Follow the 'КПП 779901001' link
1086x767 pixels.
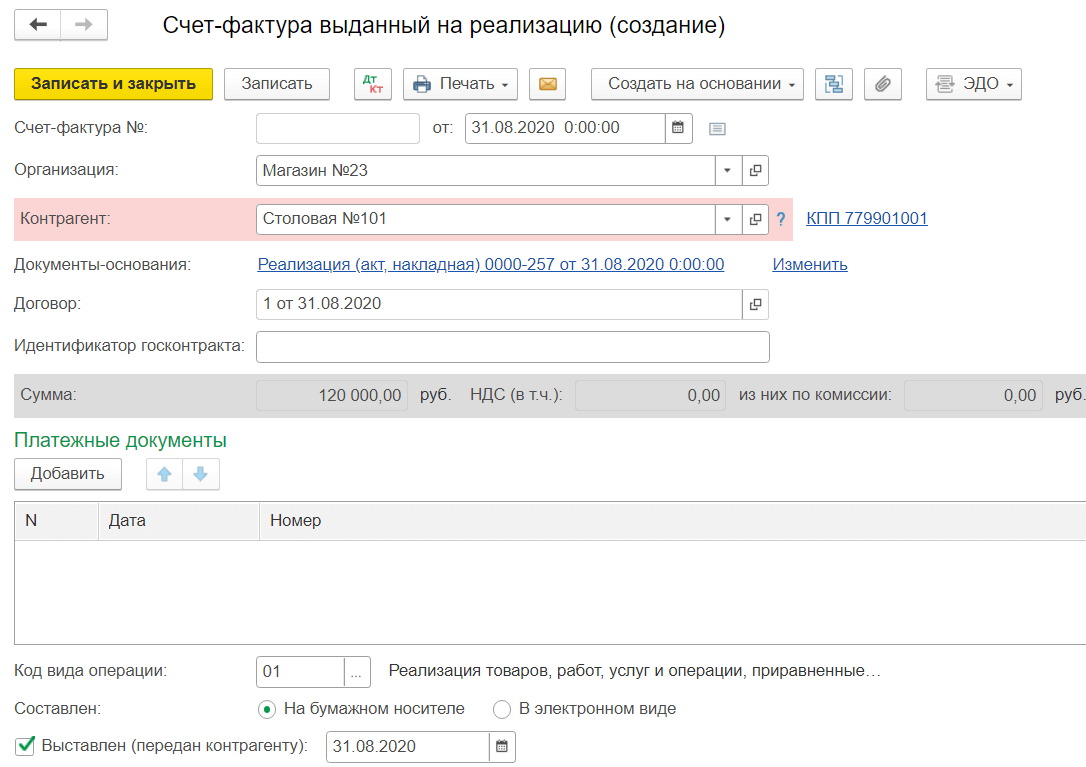(x=866, y=218)
